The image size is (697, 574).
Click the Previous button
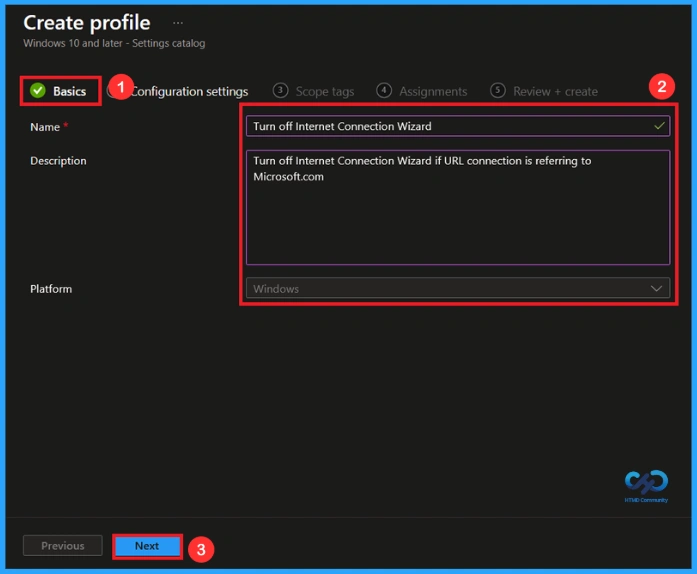pyautogui.click(x=63, y=546)
